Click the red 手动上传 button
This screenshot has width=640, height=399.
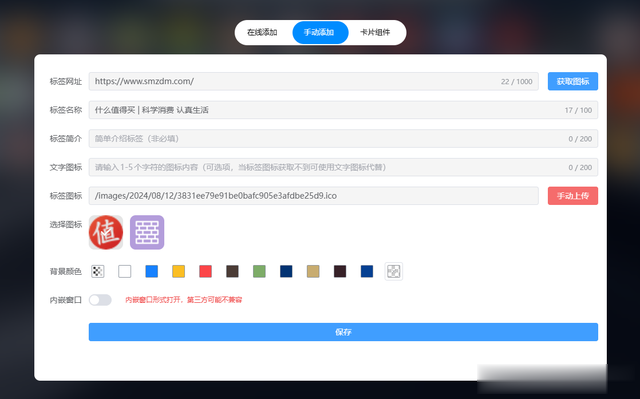[x=573, y=196]
